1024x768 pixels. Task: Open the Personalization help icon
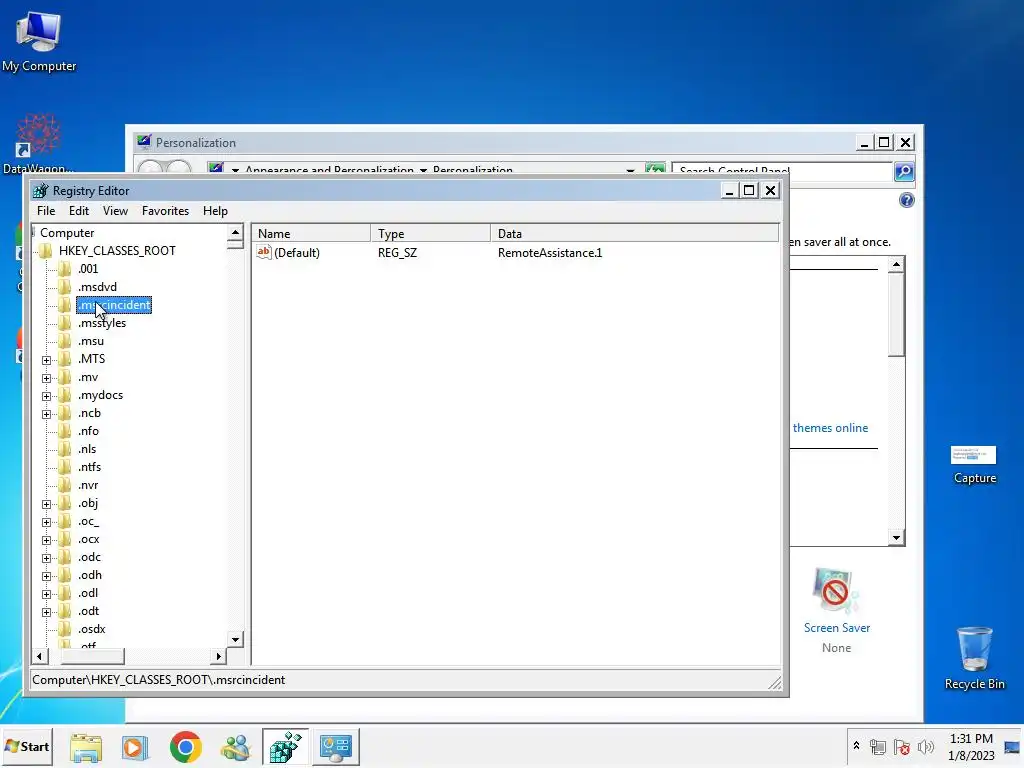pyautogui.click(x=906, y=200)
